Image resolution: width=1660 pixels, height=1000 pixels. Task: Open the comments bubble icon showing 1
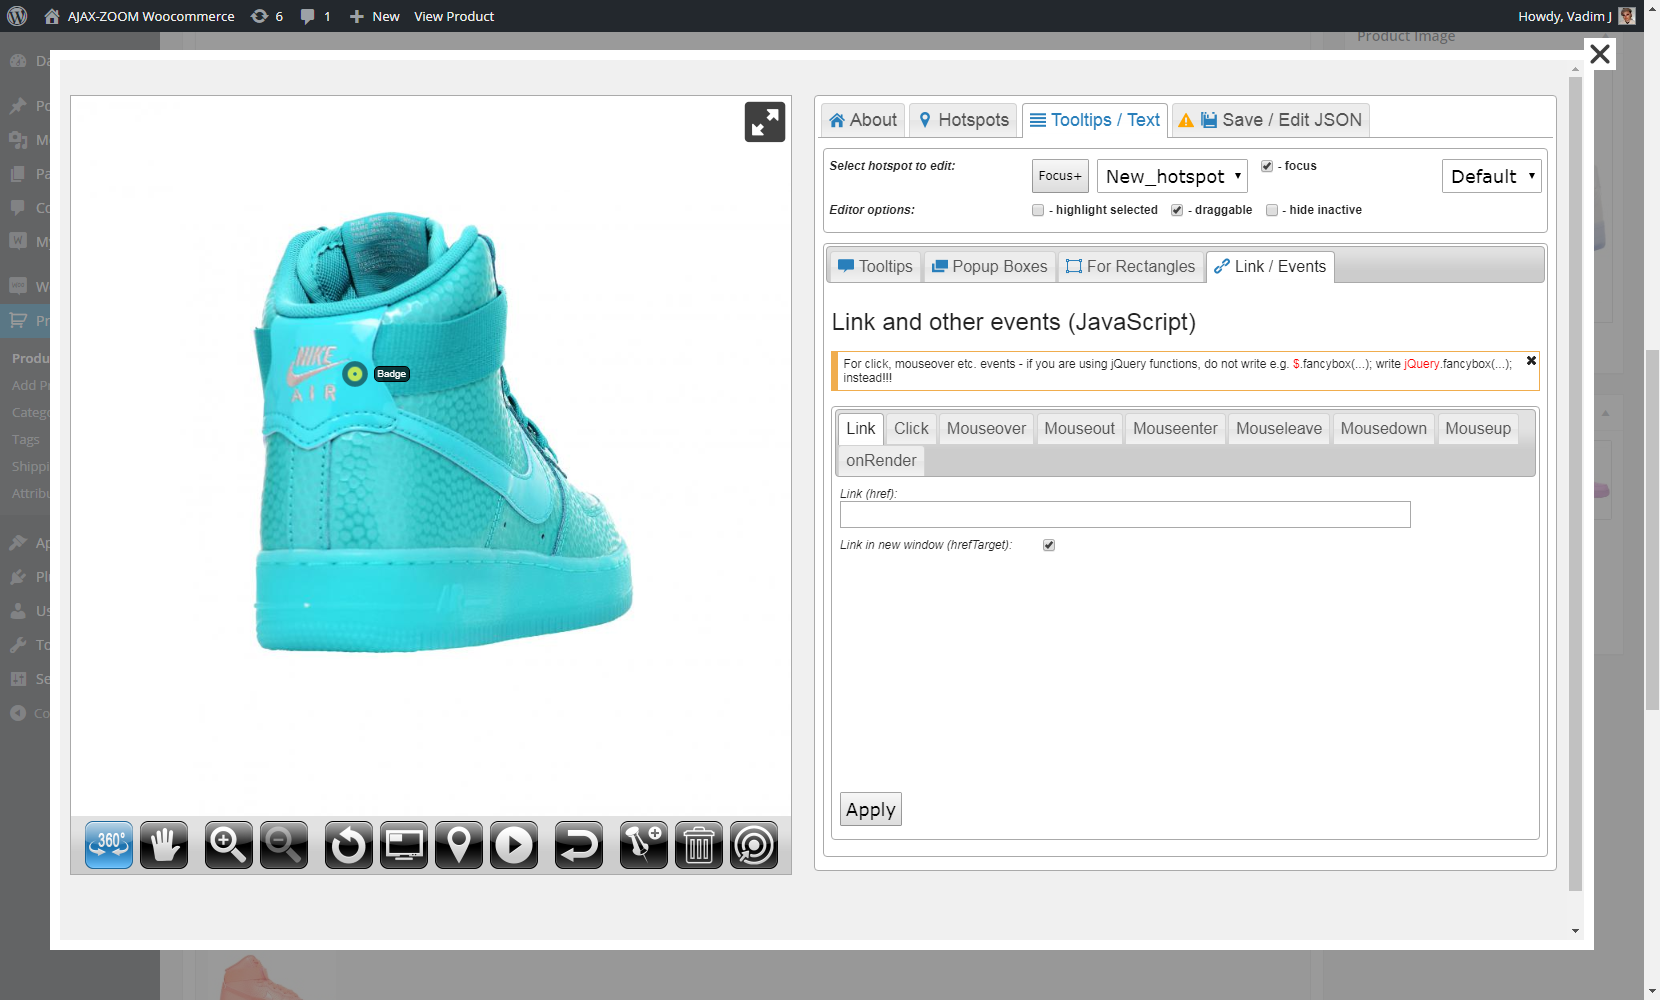tap(315, 16)
